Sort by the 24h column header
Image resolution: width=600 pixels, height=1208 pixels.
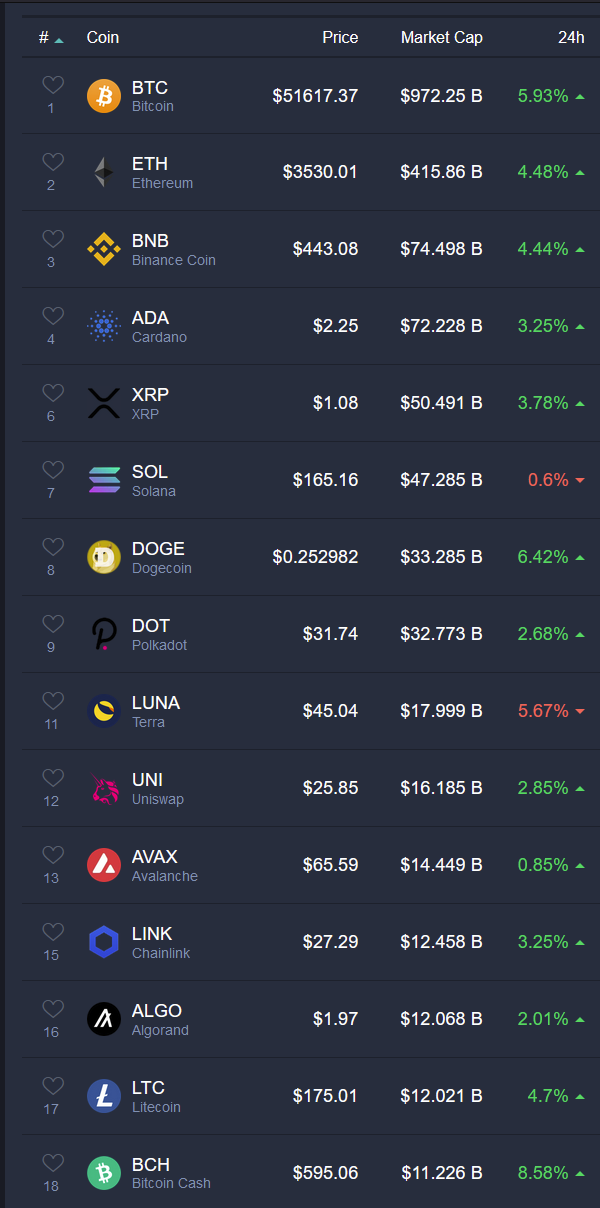[571, 37]
